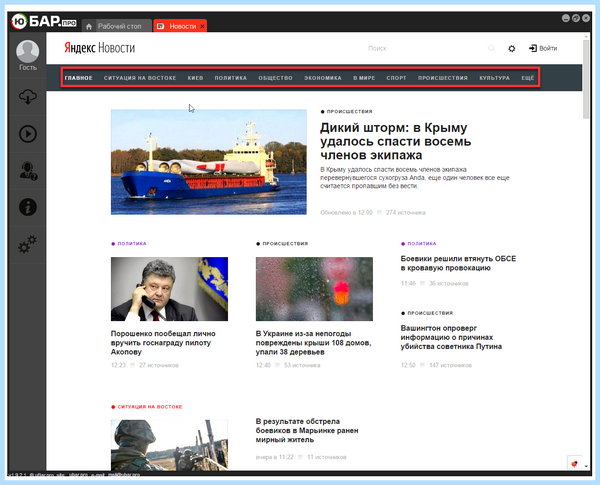Click Ситуация на Востоке red label
This screenshot has width=600, height=485.
(150, 407)
